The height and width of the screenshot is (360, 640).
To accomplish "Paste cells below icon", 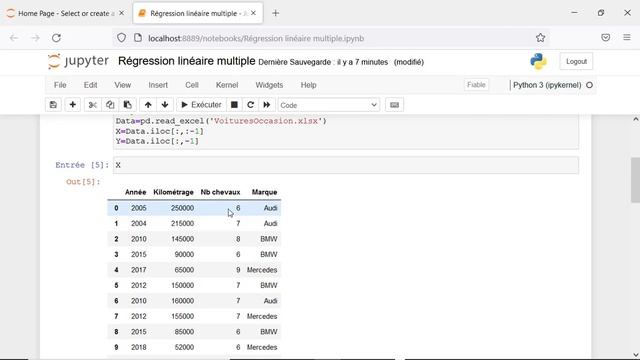I will (127, 105).
